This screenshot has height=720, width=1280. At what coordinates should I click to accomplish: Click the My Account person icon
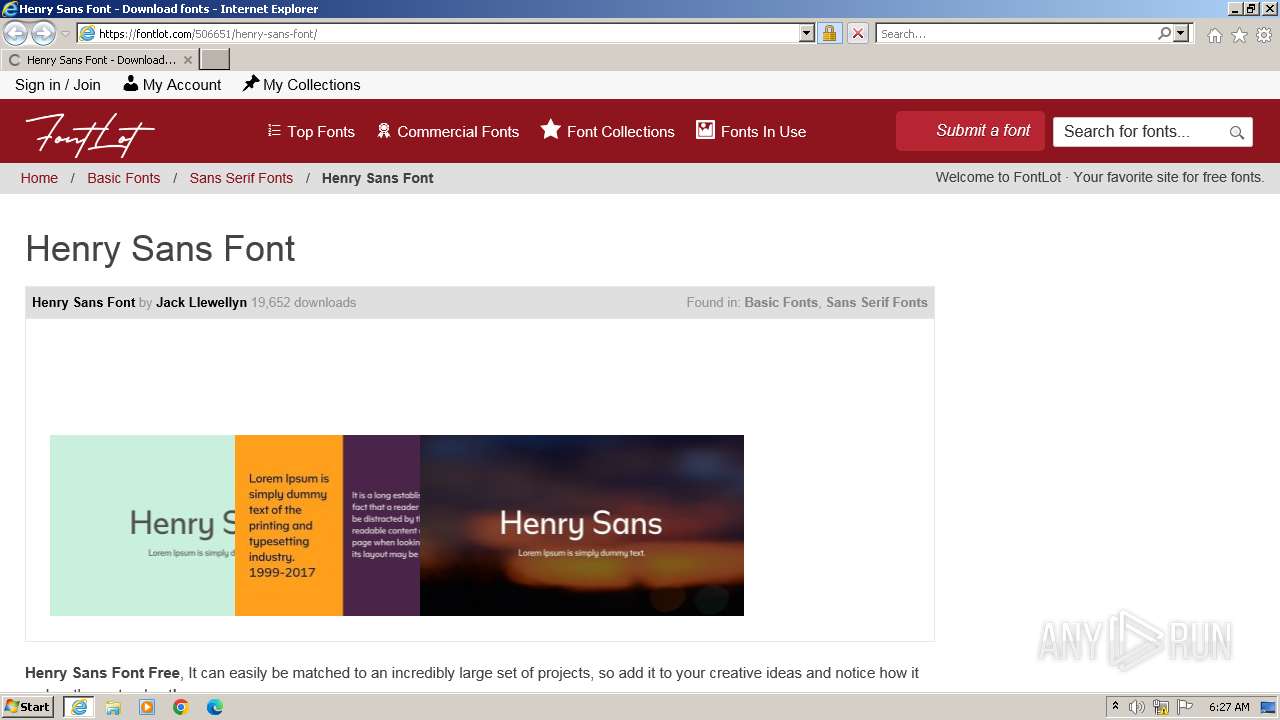click(131, 84)
